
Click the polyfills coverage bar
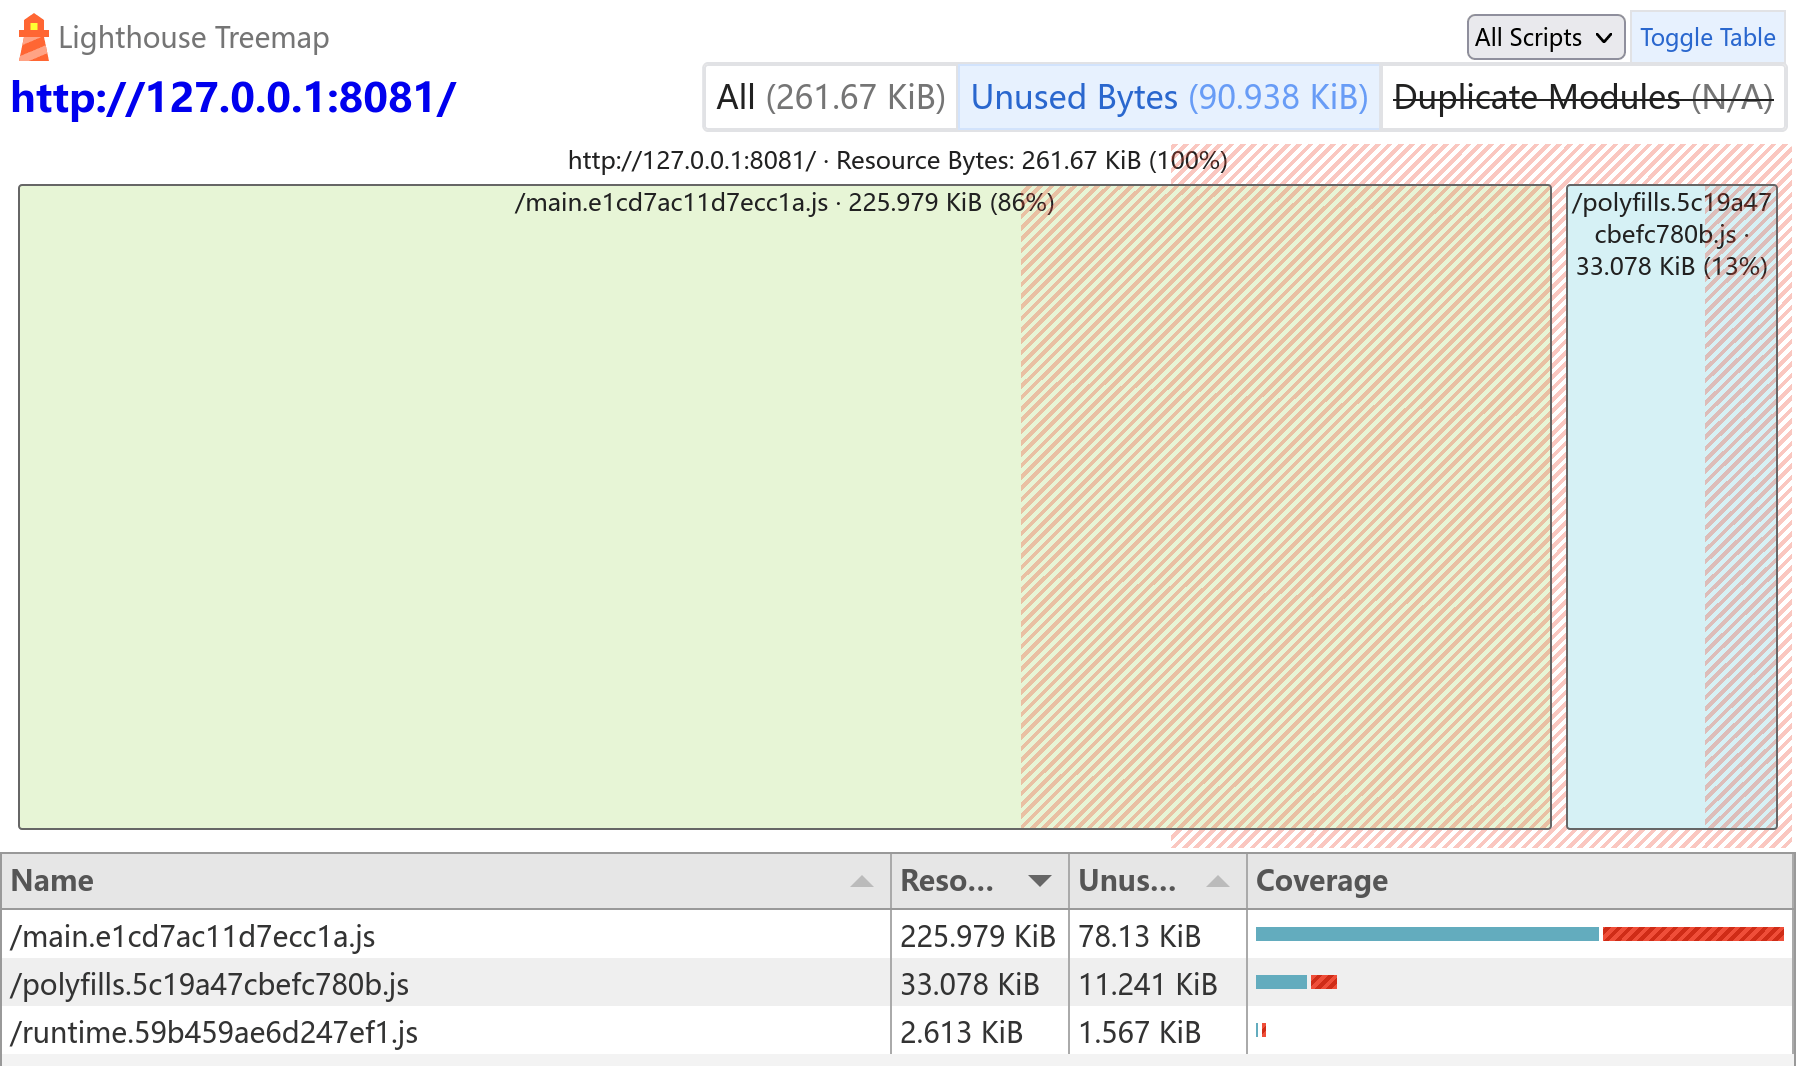tap(1296, 982)
